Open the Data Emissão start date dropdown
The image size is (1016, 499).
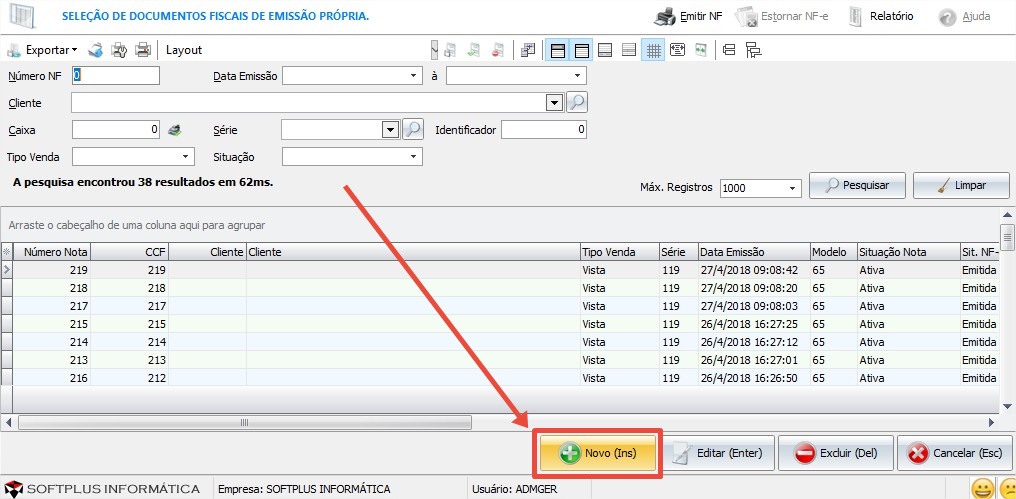pyautogui.click(x=413, y=76)
